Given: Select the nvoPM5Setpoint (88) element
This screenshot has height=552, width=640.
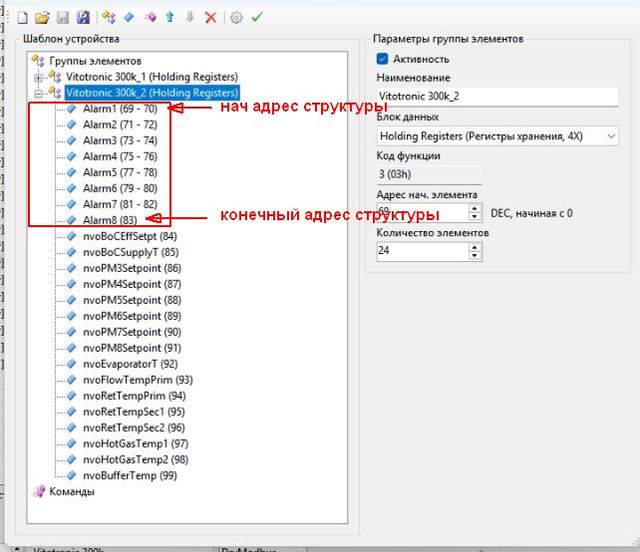Looking at the screenshot, I should click(x=132, y=300).
